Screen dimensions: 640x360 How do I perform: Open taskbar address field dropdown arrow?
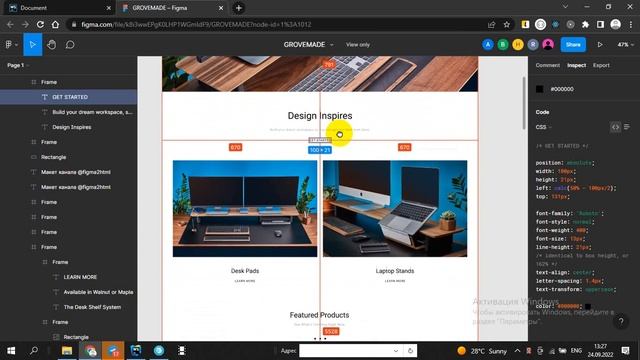[396, 351]
